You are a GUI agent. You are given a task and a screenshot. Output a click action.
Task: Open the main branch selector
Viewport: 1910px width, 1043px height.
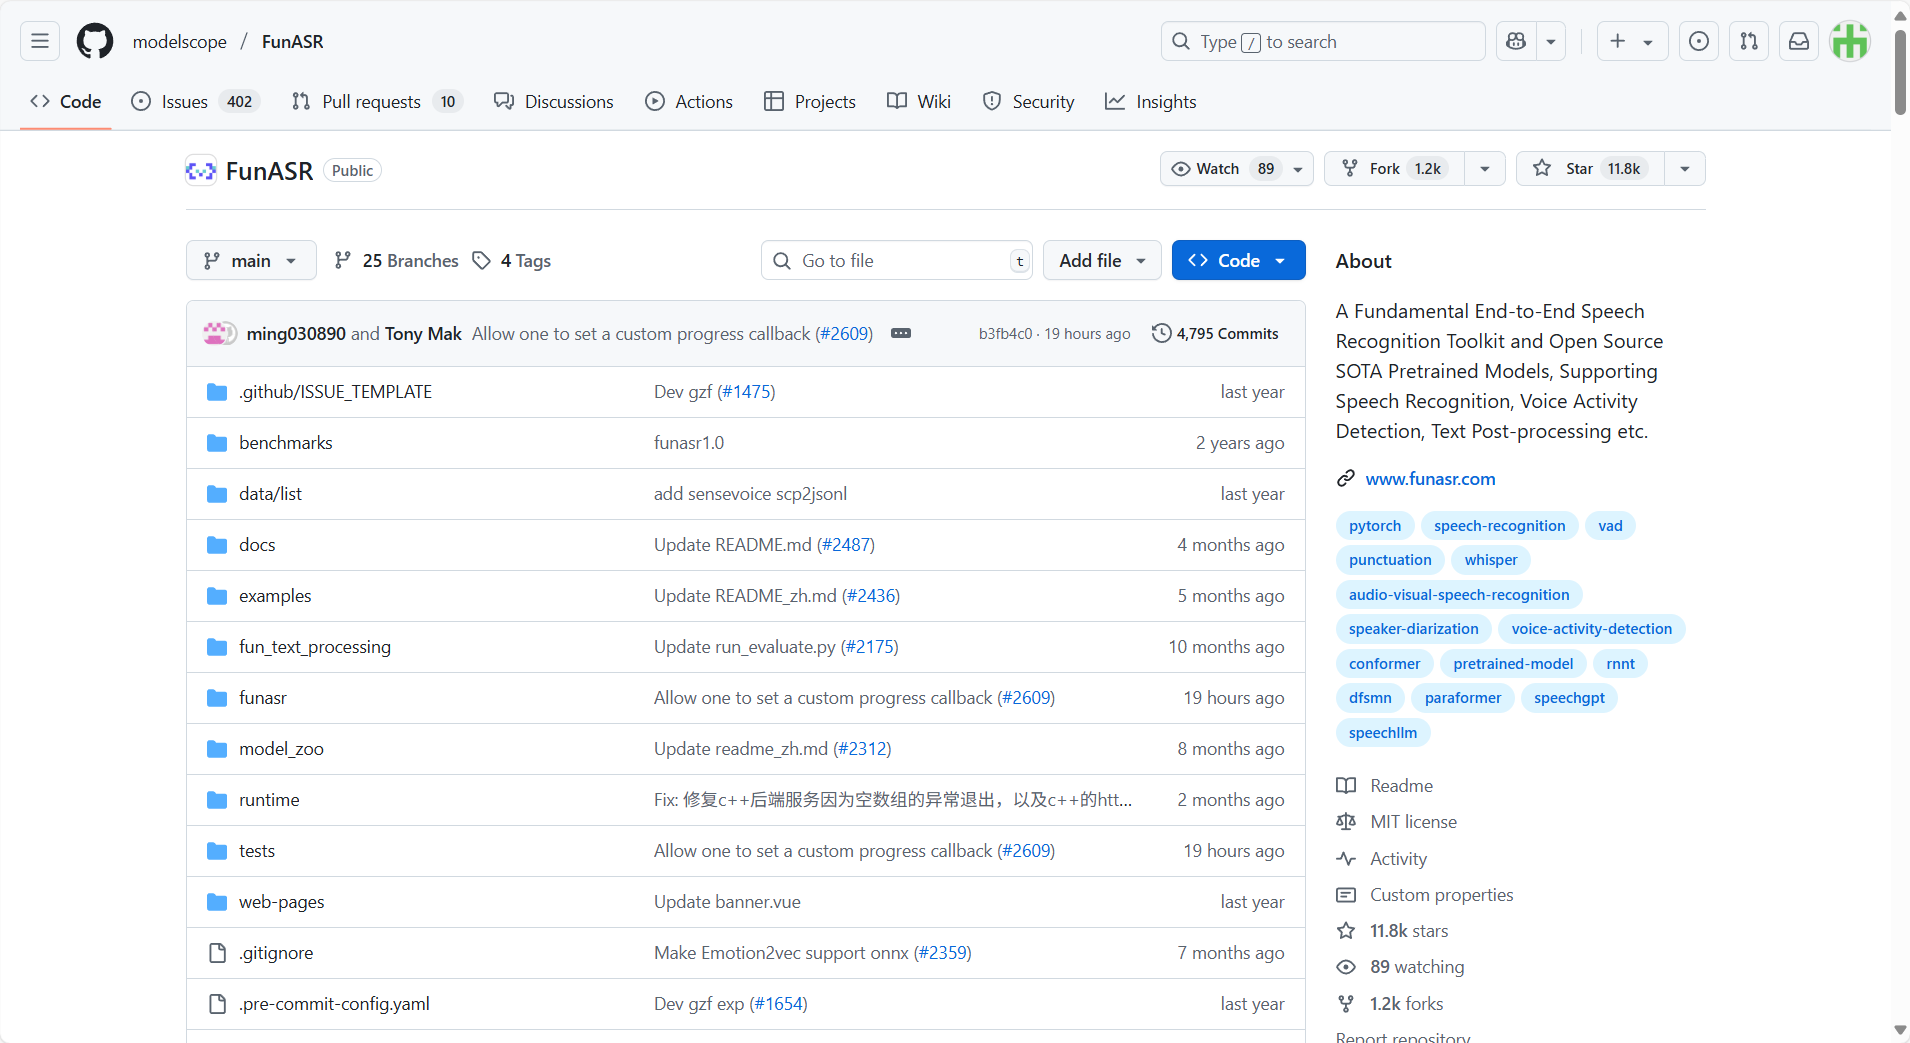tap(251, 260)
